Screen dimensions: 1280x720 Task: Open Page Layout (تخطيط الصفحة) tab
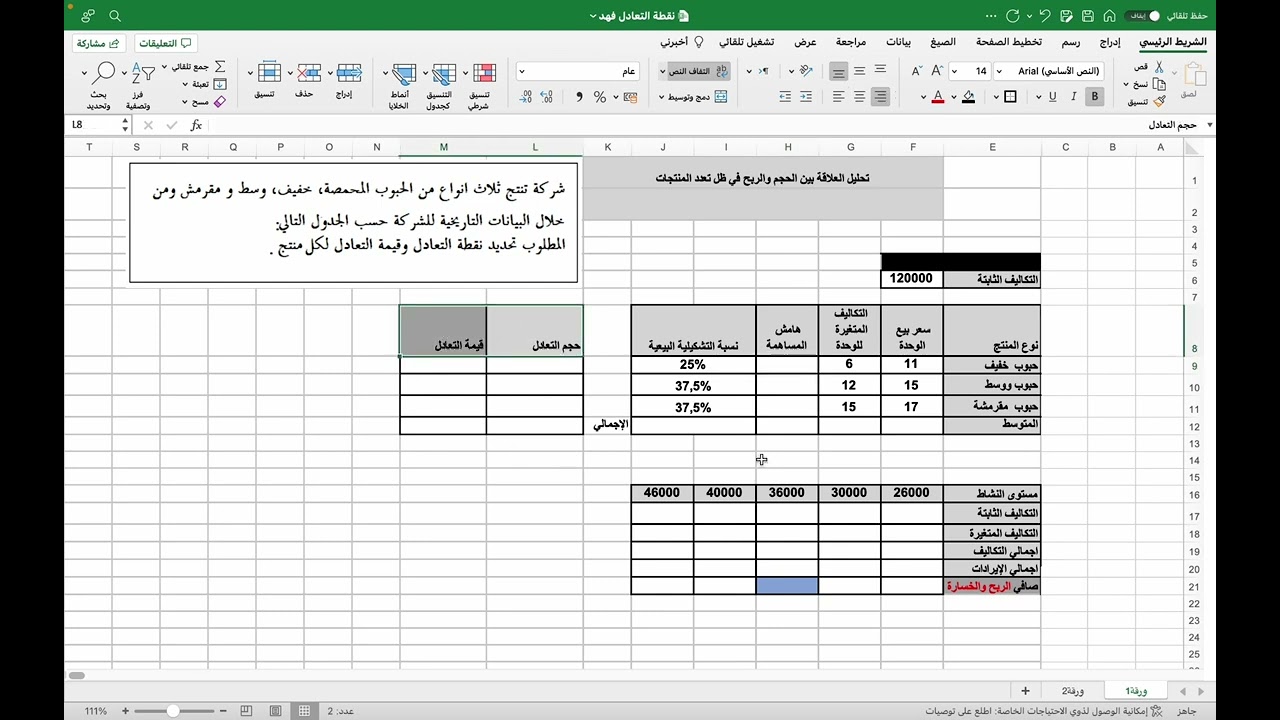coord(1009,42)
